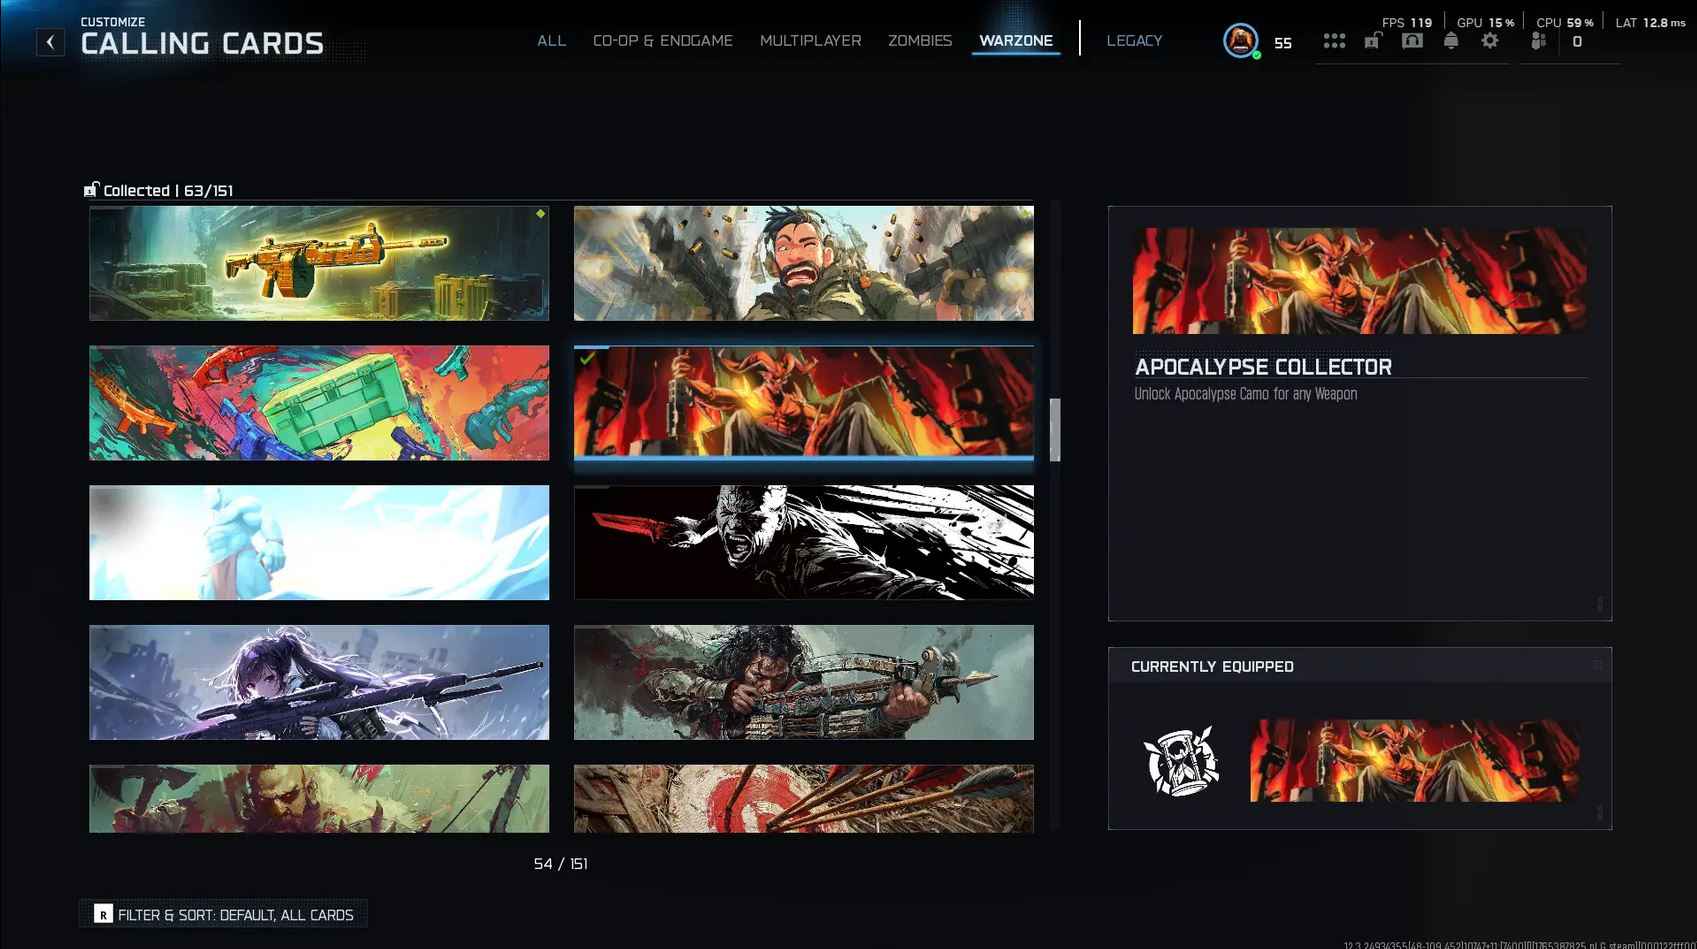The width and height of the screenshot is (1697, 949).
Task: Open the Legacy tab
Action: pos(1134,41)
